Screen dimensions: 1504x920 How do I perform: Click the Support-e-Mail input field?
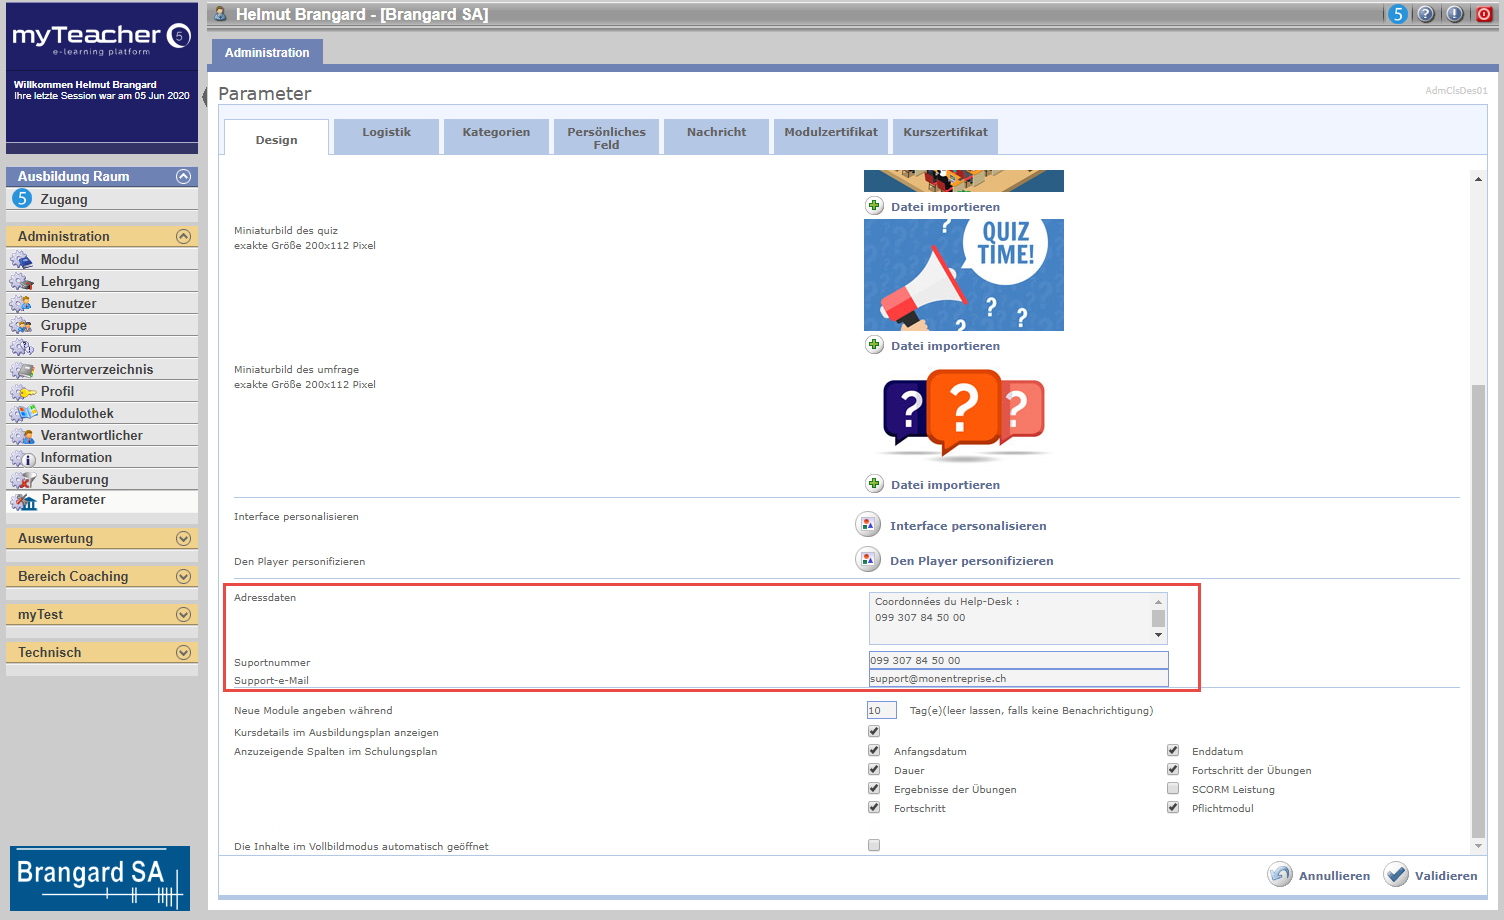click(x=1018, y=679)
